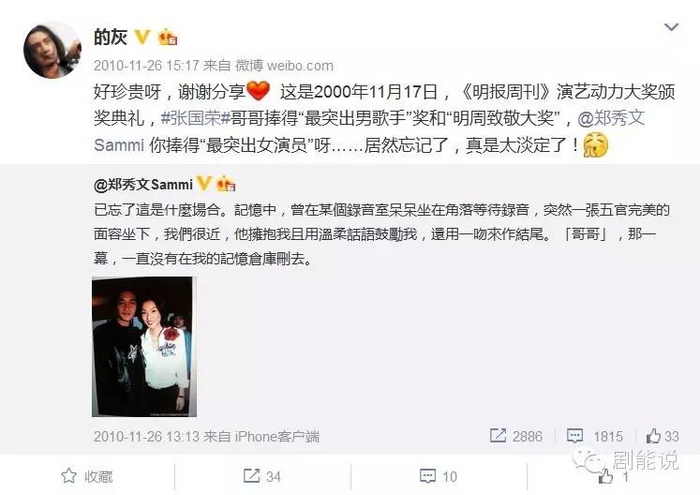
Task: Click the 收藏 star favorite button
Action: [87, 476]
